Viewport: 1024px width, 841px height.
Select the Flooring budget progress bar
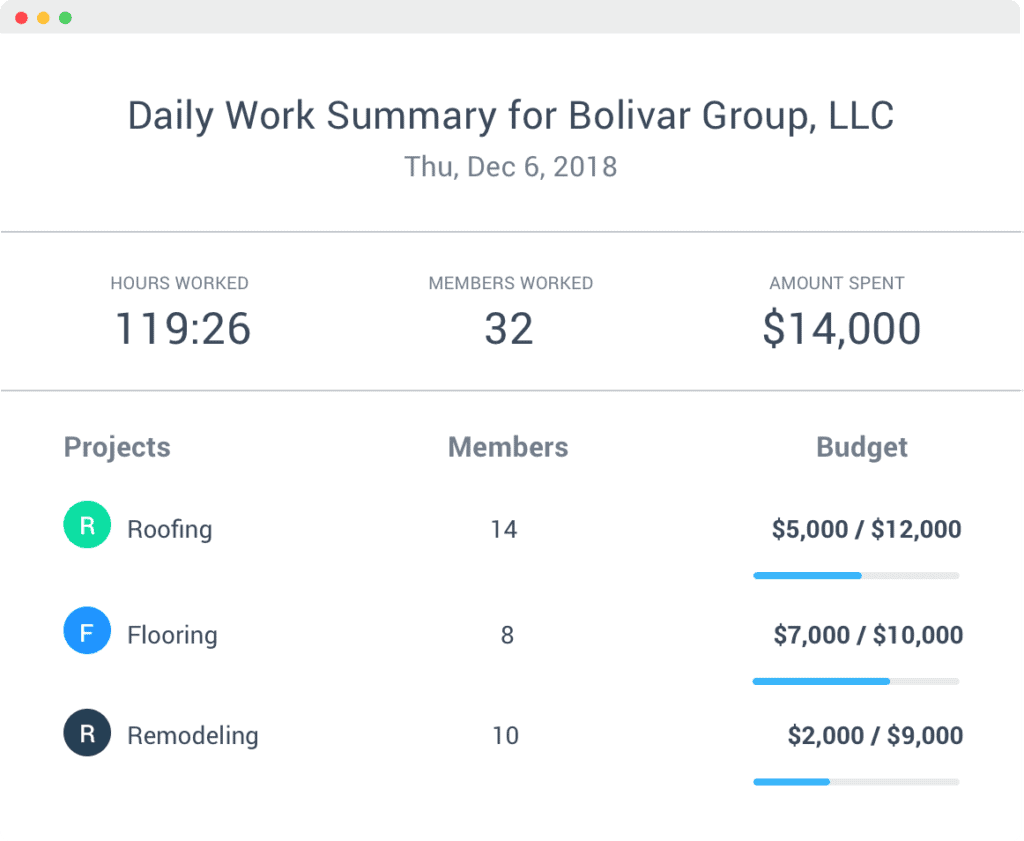[856, 681]
